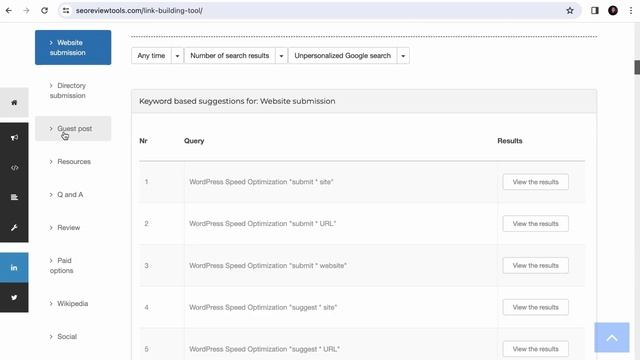Open the browser side panel
This screenshot has width=640, height=360.
[x=595, y=11]
